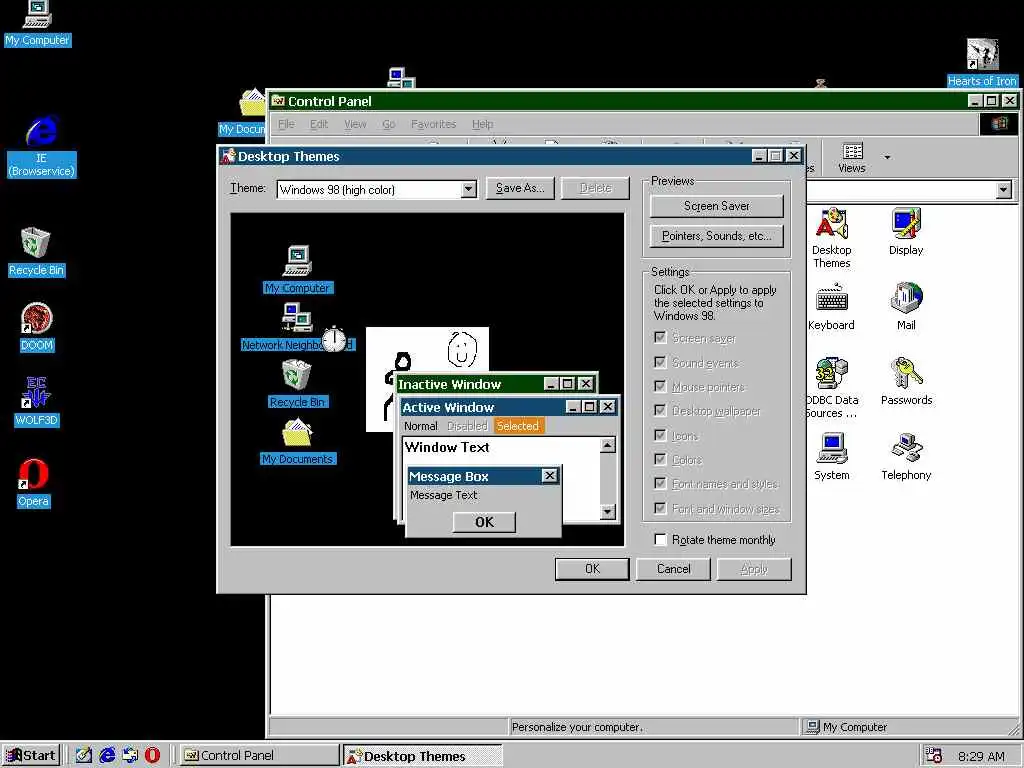Open Pointers, Sounds, etc... preview
The image size is (1024, 768).
point(716,236)
